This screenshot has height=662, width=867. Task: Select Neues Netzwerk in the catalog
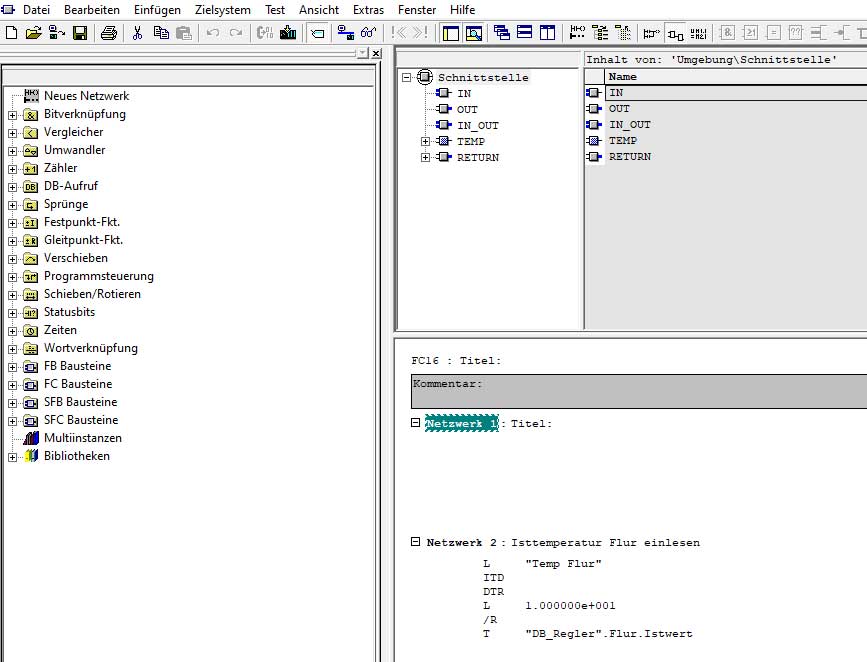(x=86, y=96)
